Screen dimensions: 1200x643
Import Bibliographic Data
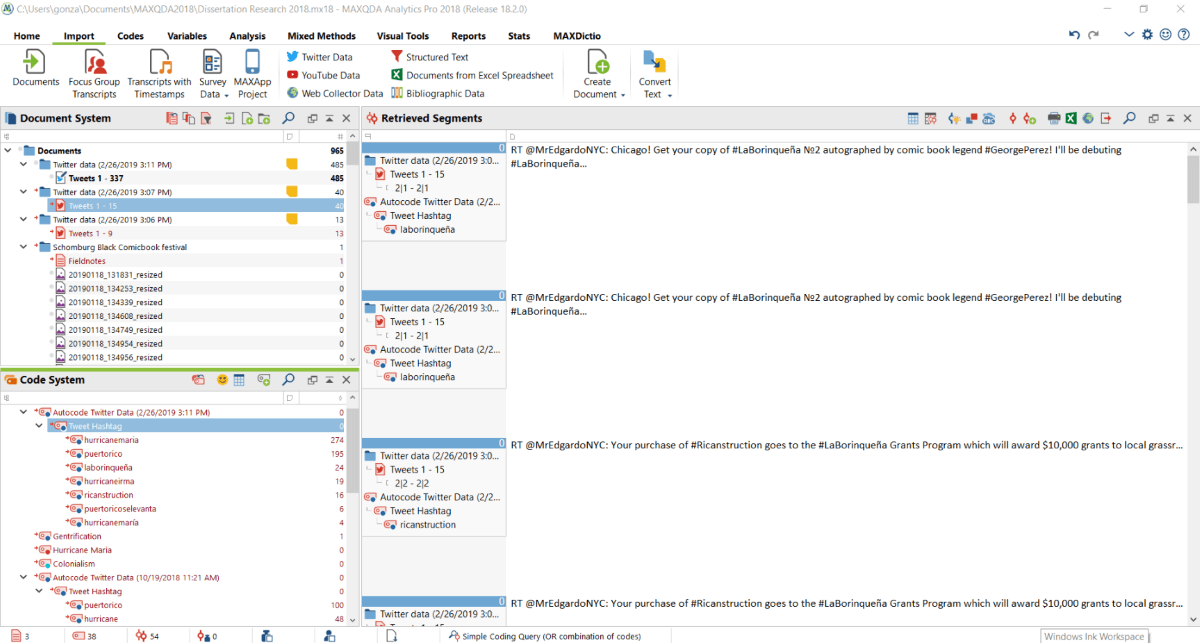pos(437,93)
